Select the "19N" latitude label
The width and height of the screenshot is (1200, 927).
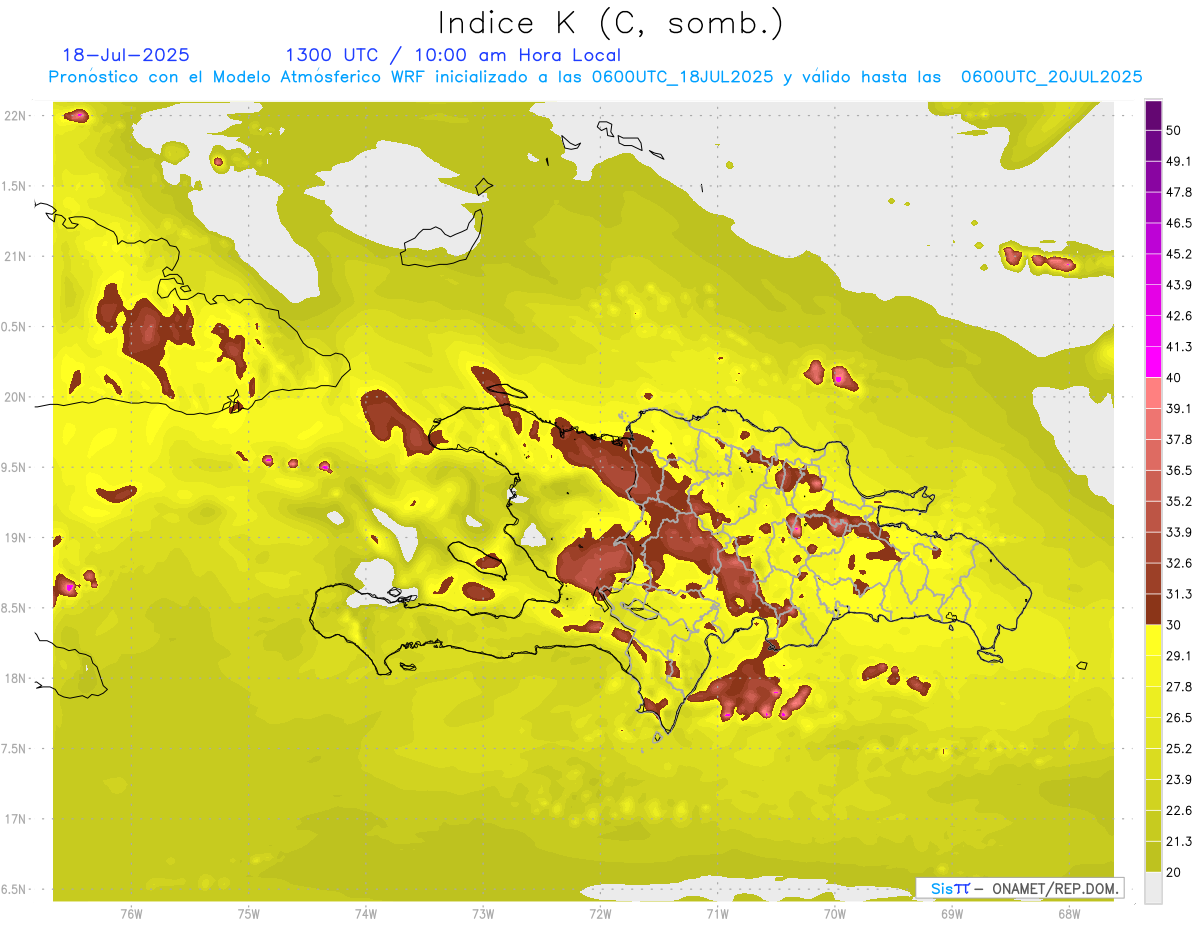(x=16, y=538)
